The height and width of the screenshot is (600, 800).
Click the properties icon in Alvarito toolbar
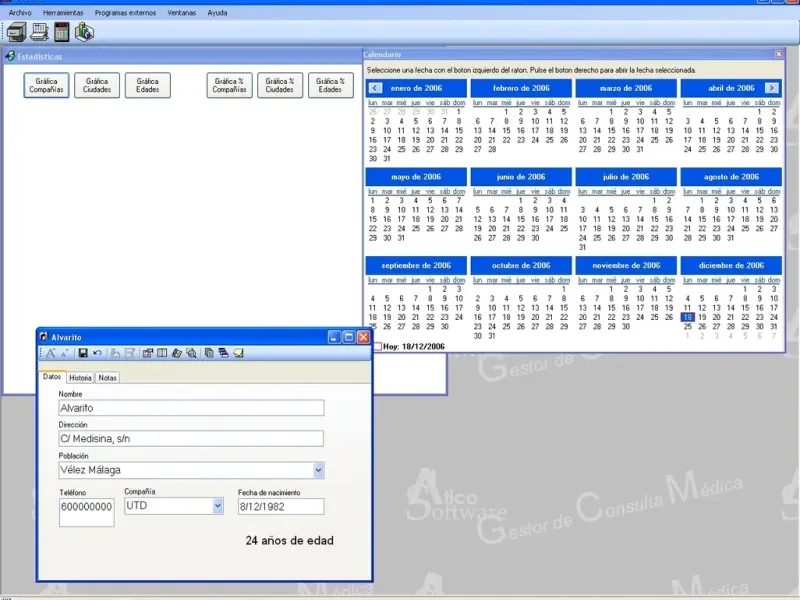tap(148, 353)
